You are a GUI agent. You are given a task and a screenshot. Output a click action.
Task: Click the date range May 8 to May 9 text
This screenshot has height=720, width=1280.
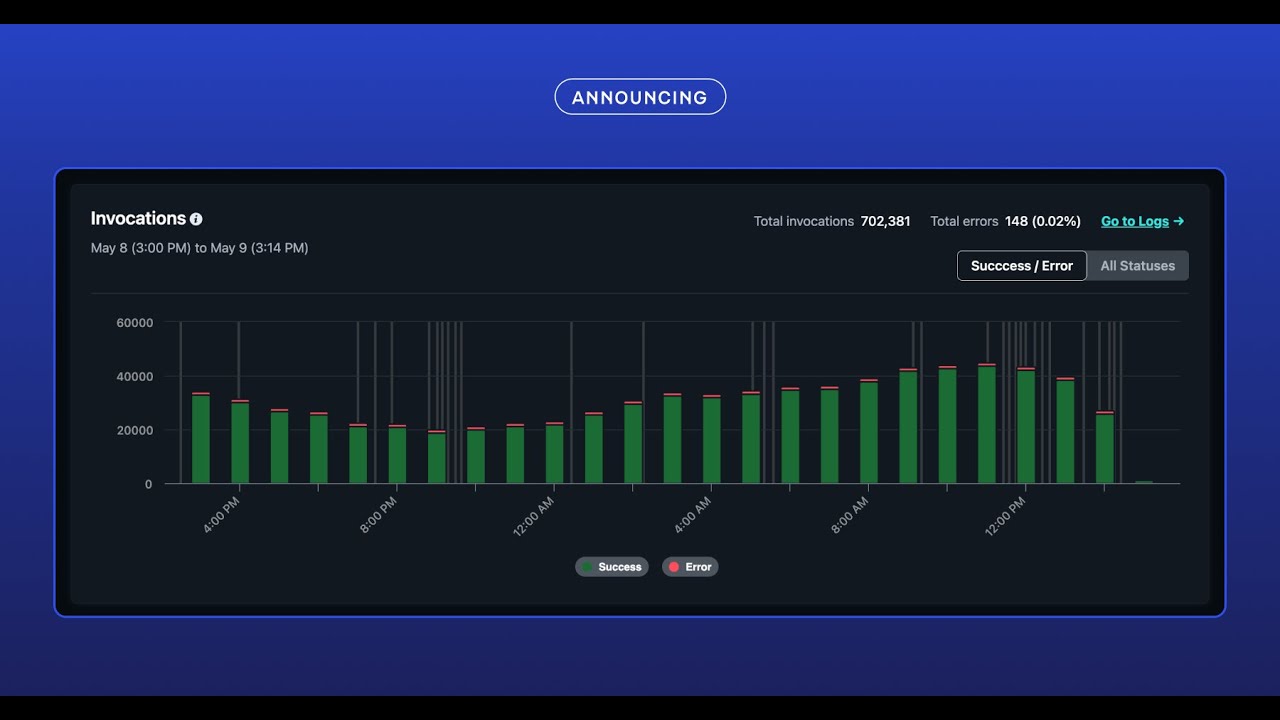pyautogui.click(x=199, y=248)
